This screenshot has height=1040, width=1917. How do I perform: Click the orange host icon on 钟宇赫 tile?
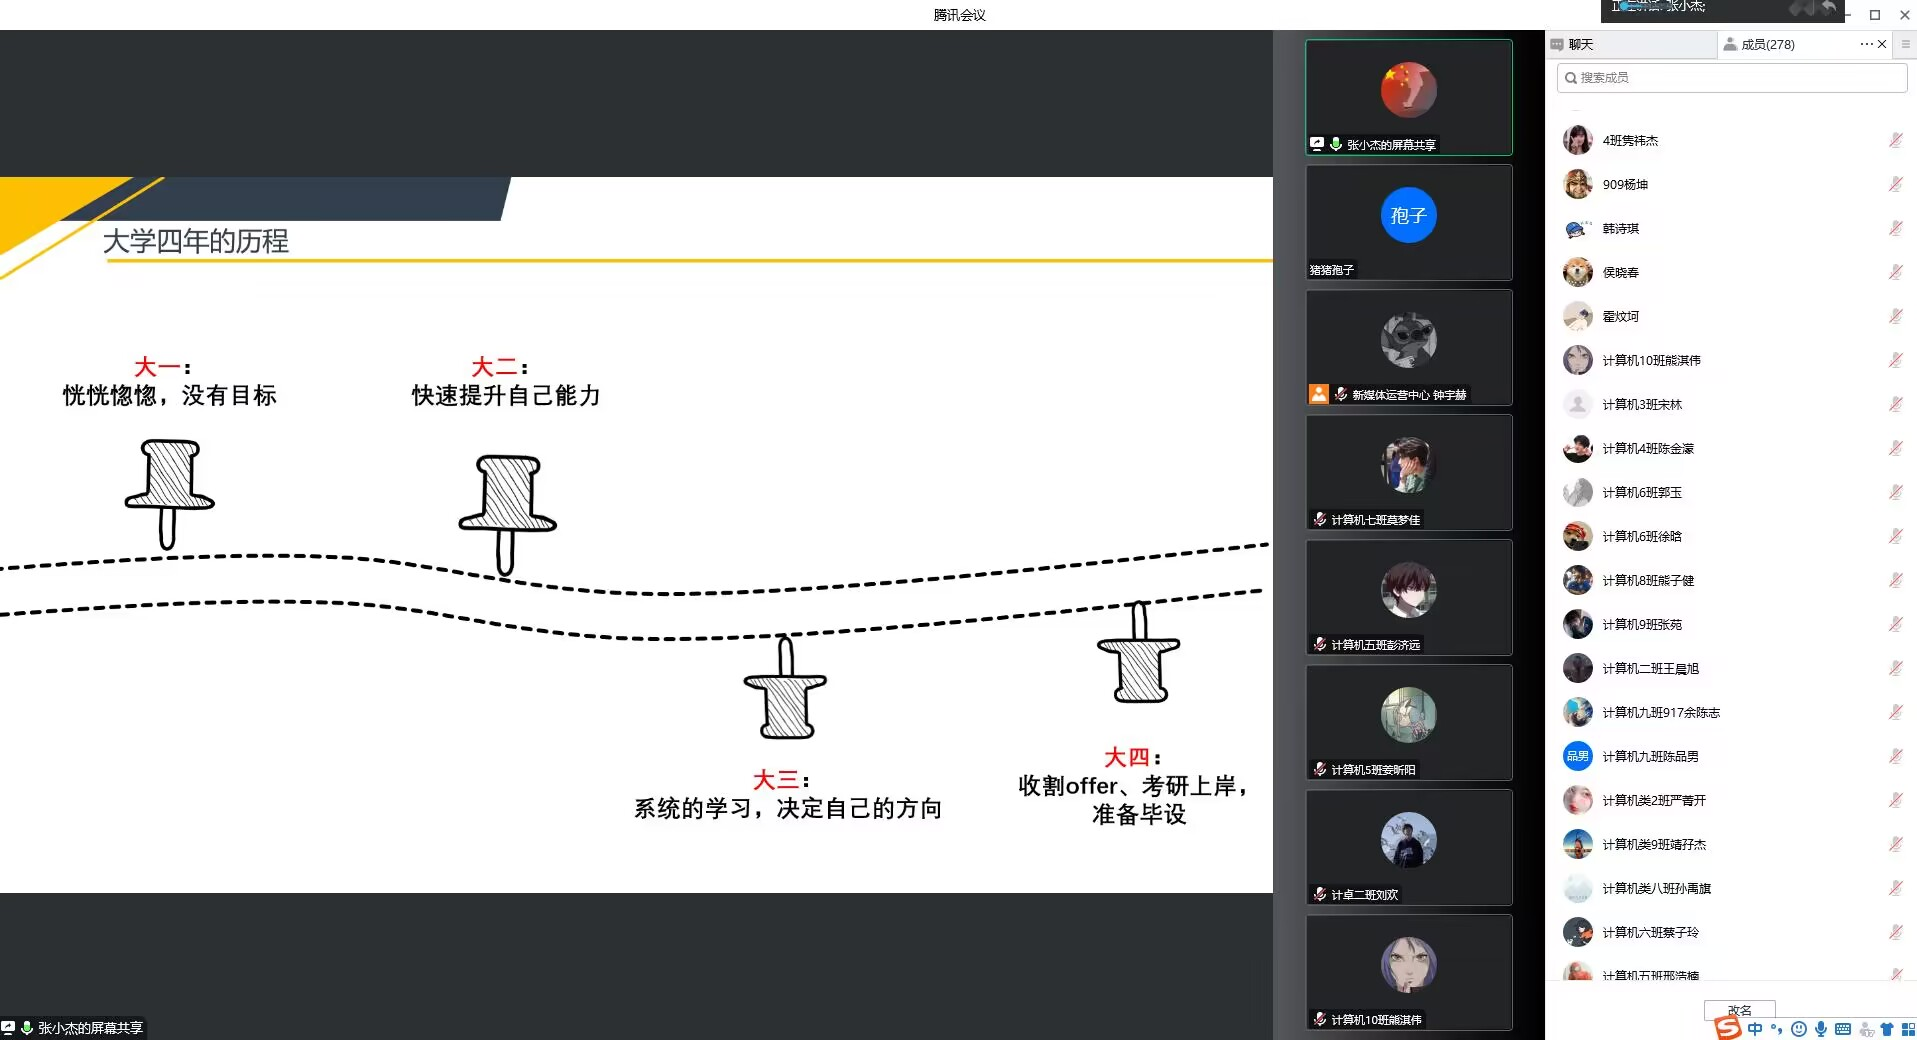pos(1319,394)
